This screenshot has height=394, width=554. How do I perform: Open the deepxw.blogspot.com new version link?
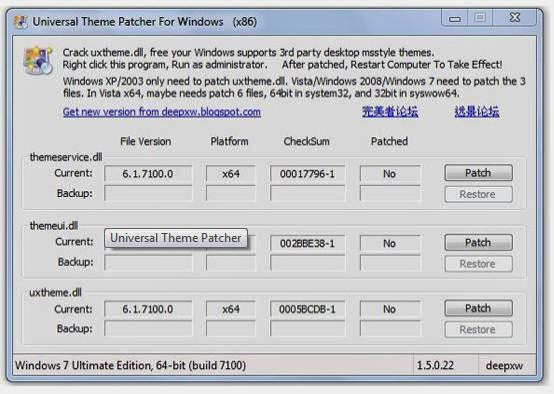click(x=162, y=112)
